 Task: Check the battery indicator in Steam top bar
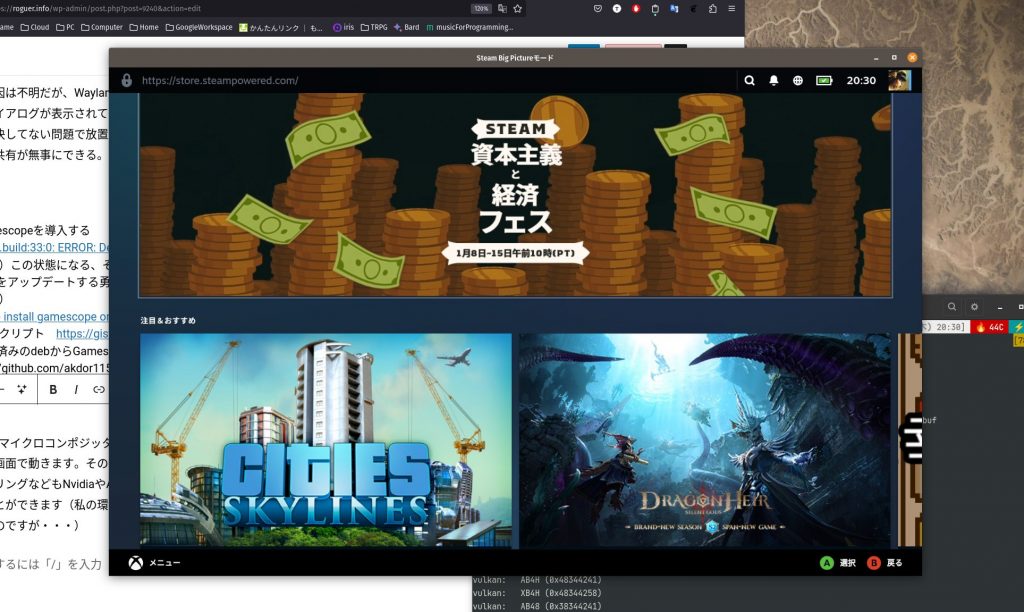point(824,80)
